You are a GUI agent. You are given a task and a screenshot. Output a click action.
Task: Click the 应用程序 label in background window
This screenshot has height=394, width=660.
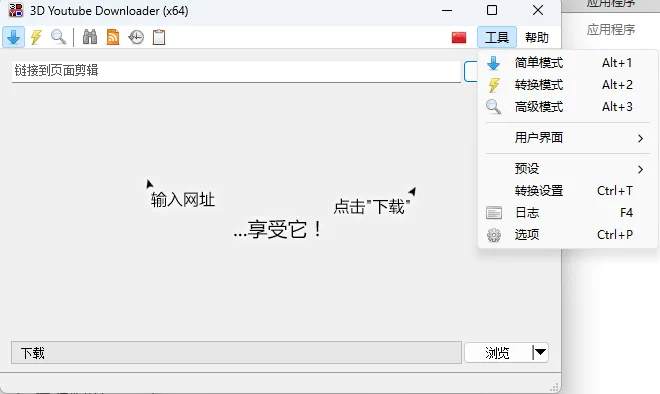point(611,30)
